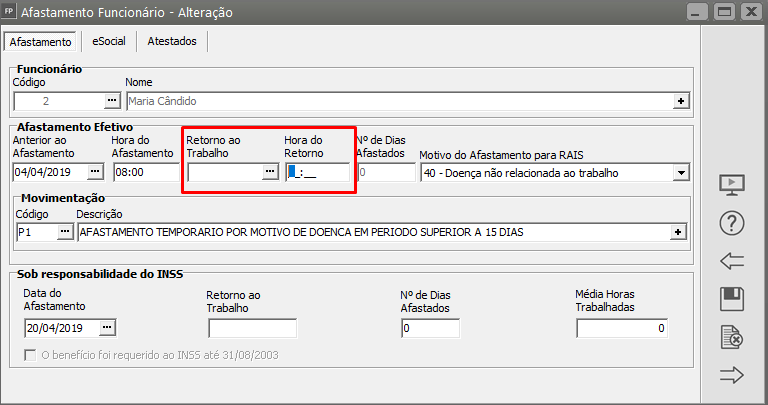Go to previous record with left arrow

pyautogui.click(x=732, y=261)
